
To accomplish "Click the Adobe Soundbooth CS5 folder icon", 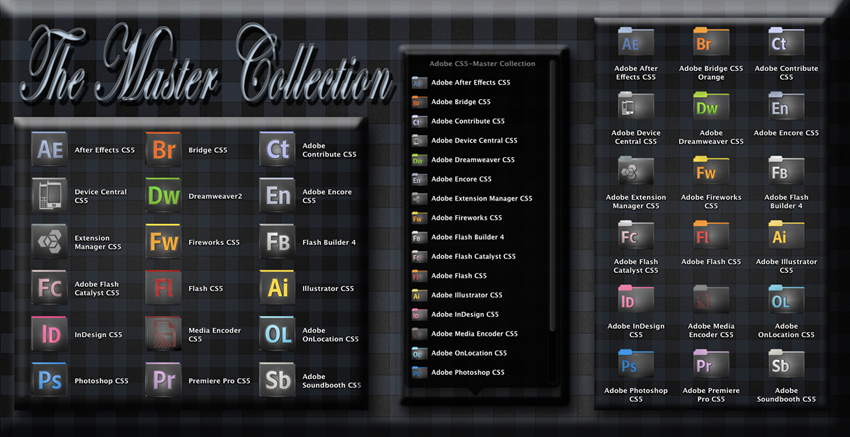I will pyautogui.click(x=786, y=364).
